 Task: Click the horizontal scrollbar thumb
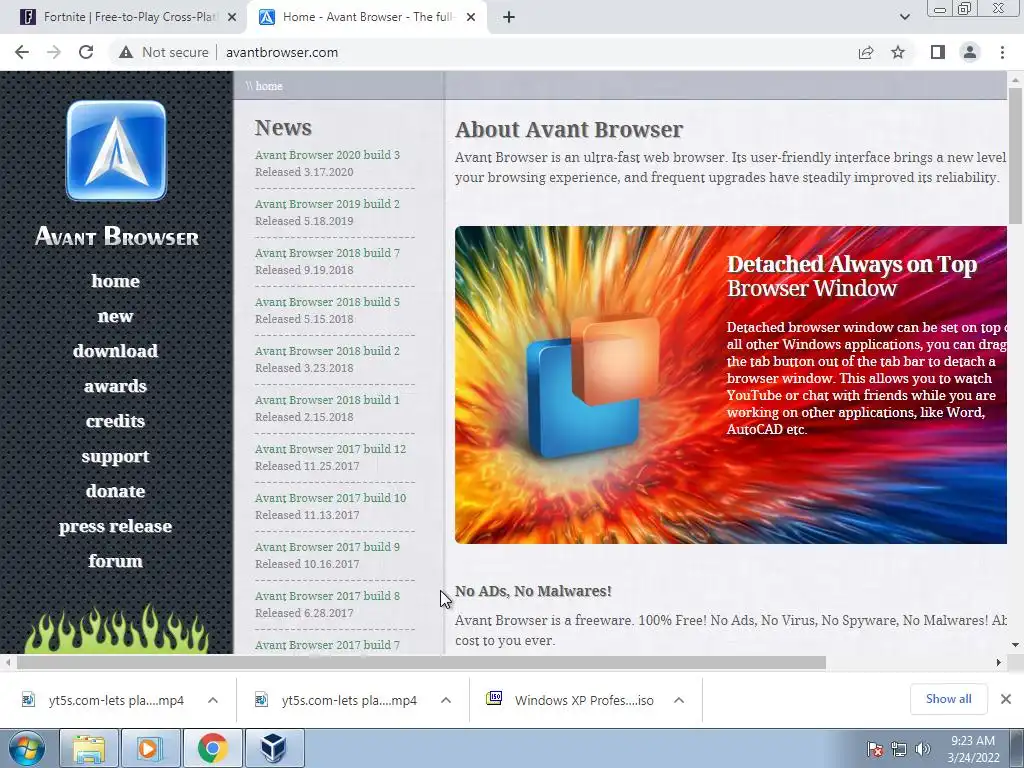coord(421,663)
